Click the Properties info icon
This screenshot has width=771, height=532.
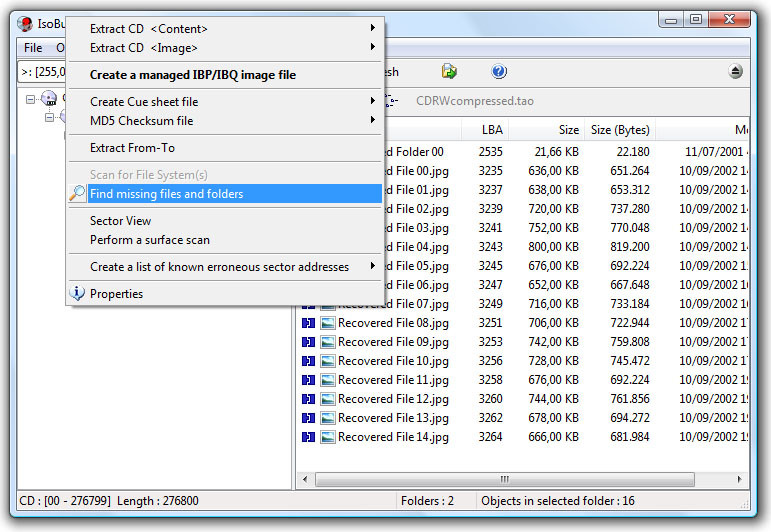tap(77, 293)
